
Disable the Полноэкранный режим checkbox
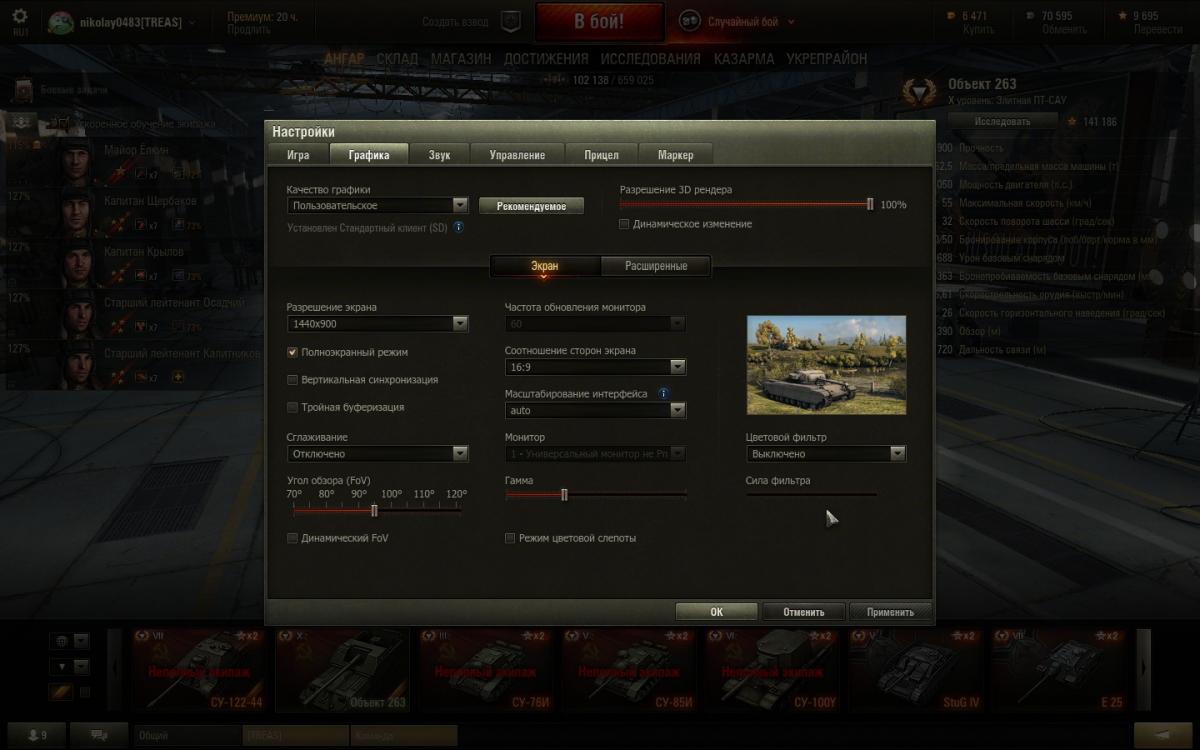pos(293,352)
